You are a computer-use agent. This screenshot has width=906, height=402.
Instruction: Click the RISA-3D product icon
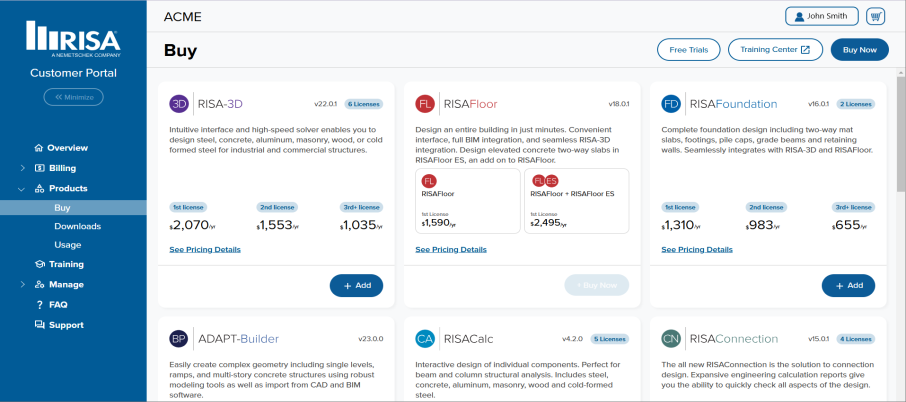179,104
